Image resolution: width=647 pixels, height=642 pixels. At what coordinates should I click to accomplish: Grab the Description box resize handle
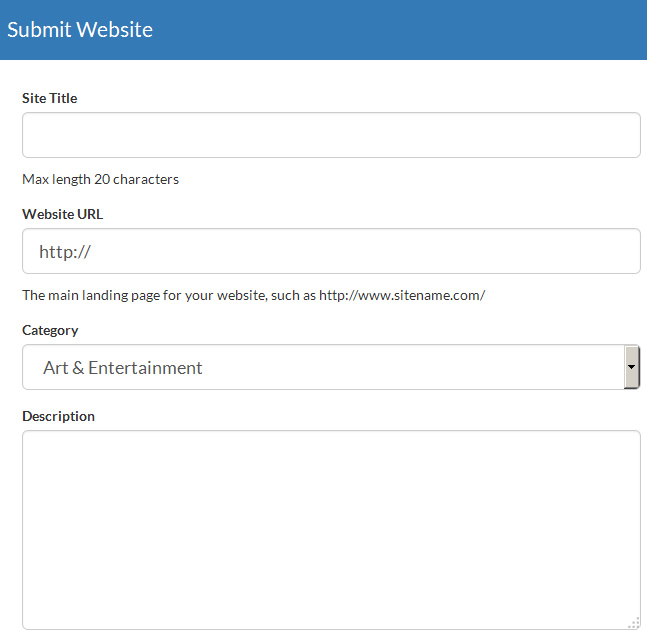pyautogui.click(x=633, y=623)
